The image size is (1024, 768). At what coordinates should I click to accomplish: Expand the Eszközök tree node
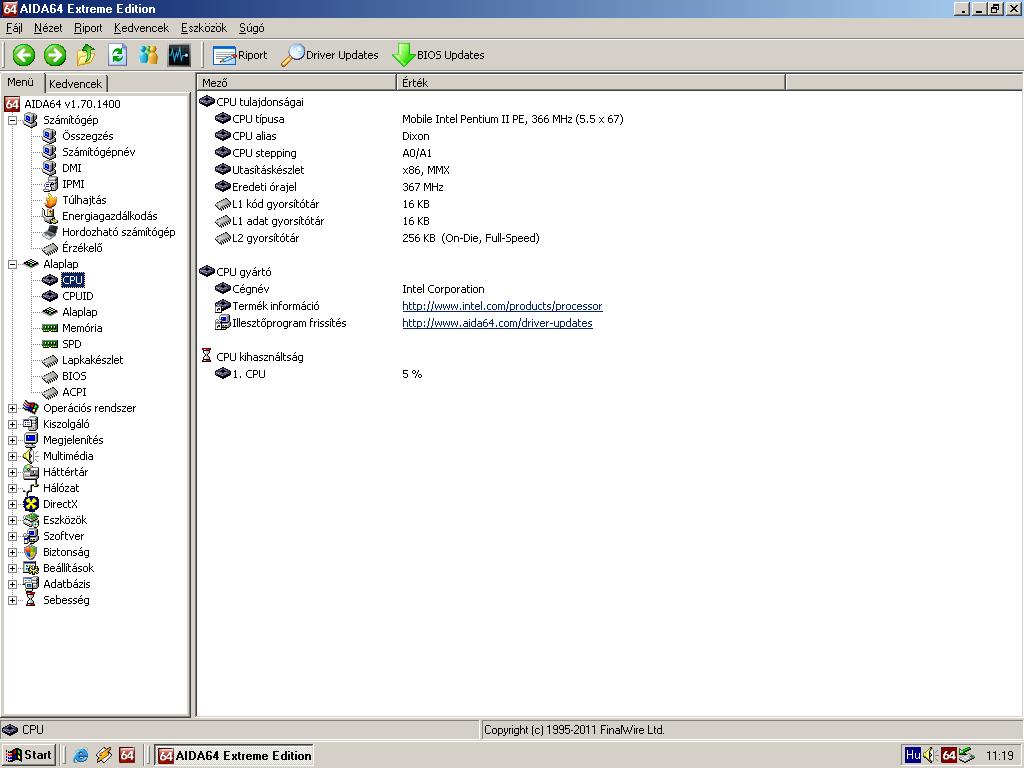[12, 520]
